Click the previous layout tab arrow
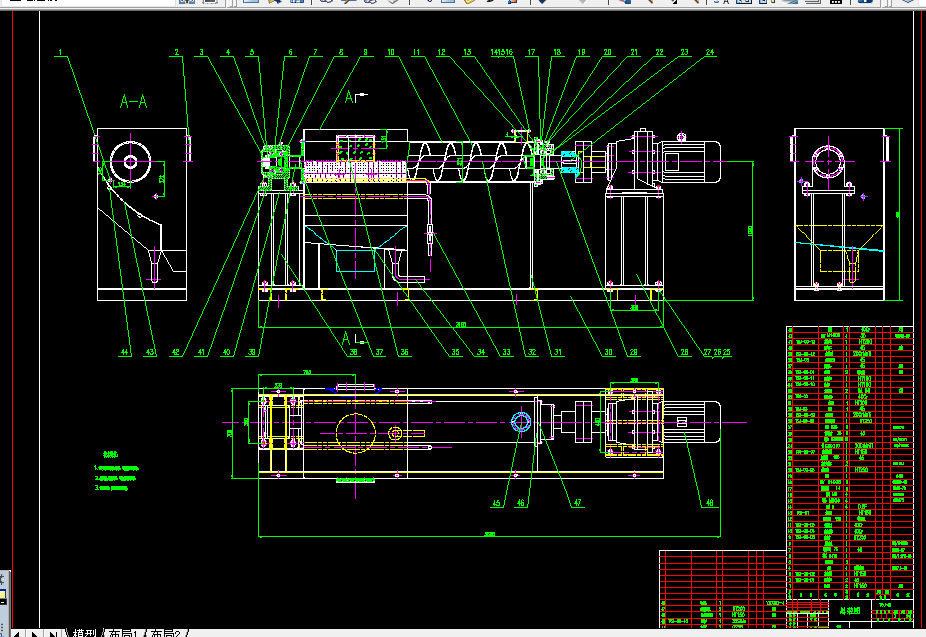The image size is (926, 637). tap(17, 634)
